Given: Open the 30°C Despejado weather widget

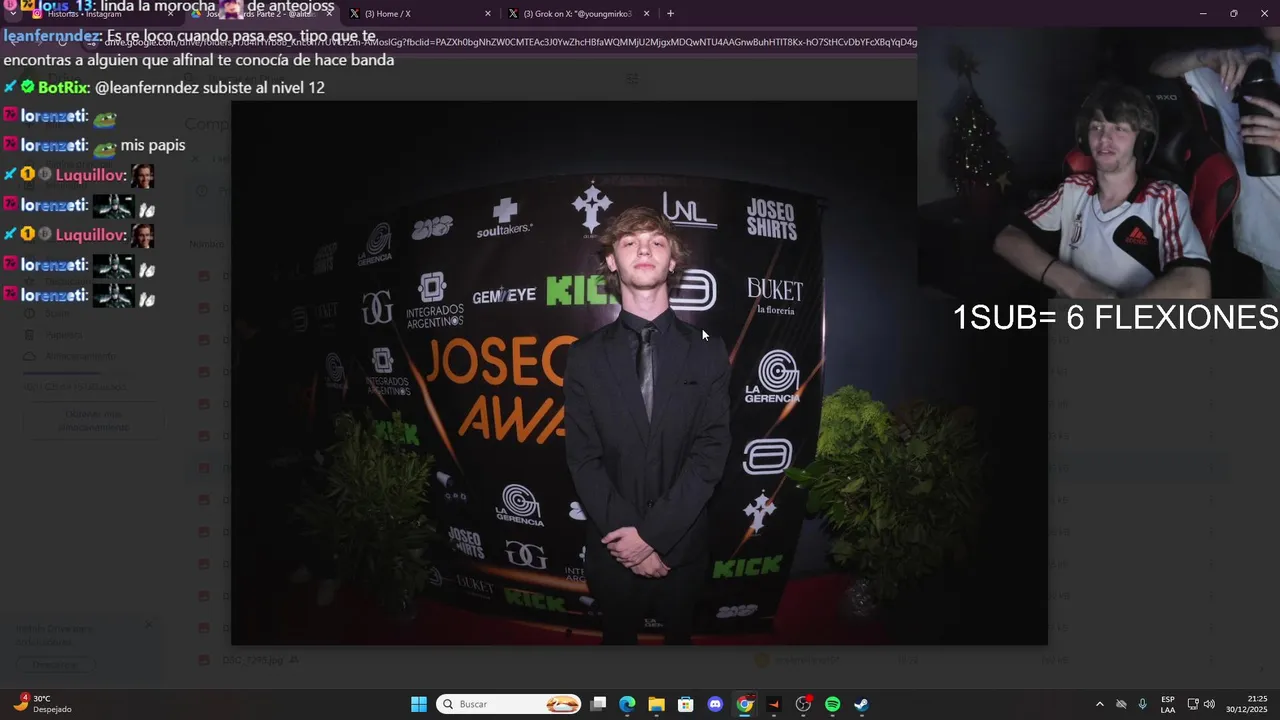Looking at the screenshot, I should [43, 704].
